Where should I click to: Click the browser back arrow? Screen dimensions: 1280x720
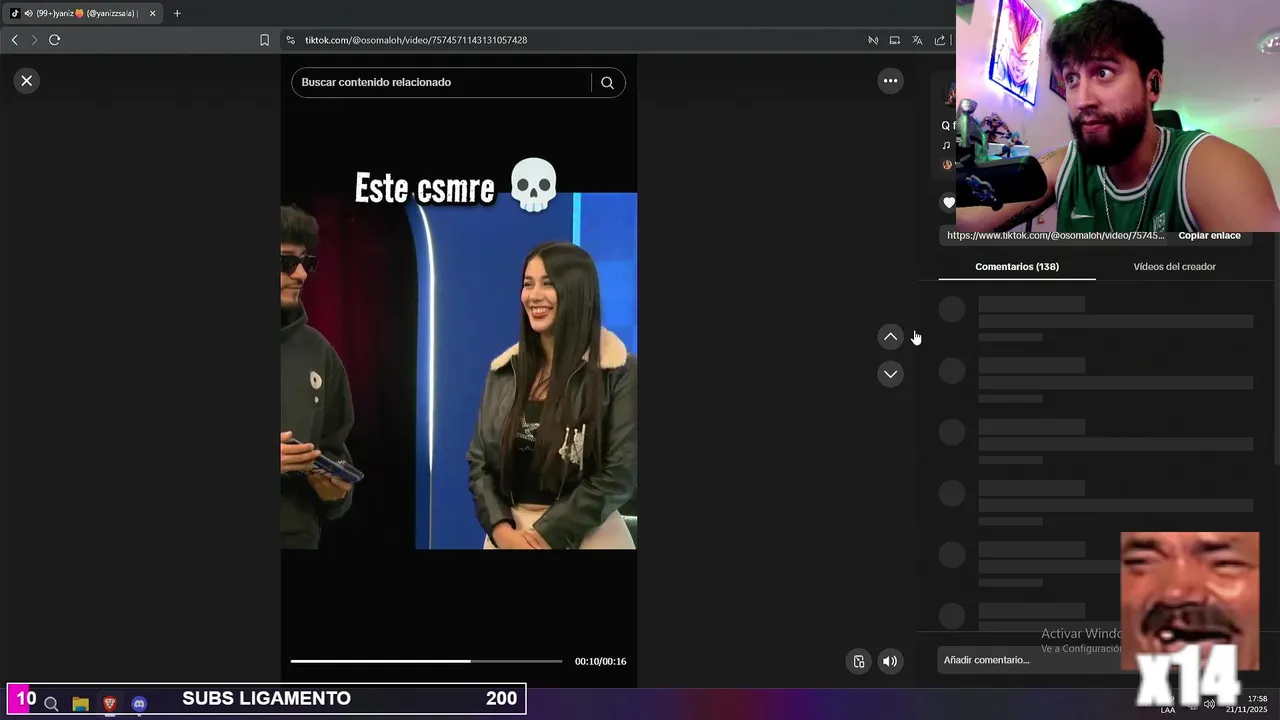coord(14,40)
